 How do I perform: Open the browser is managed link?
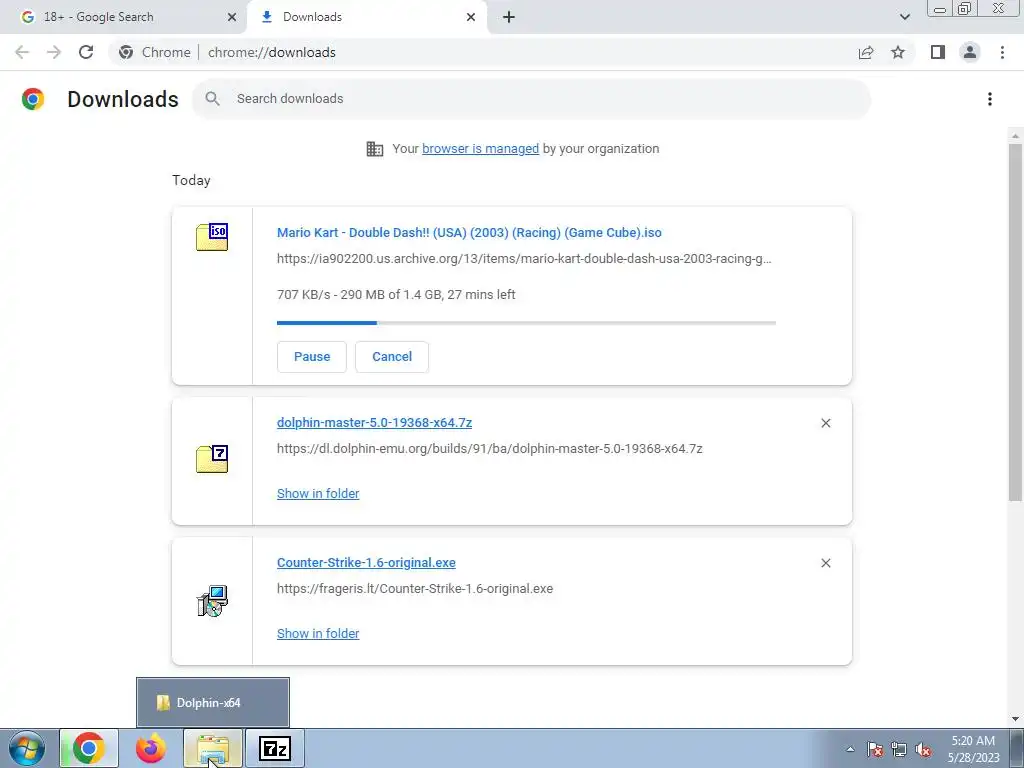coord(481,148)
